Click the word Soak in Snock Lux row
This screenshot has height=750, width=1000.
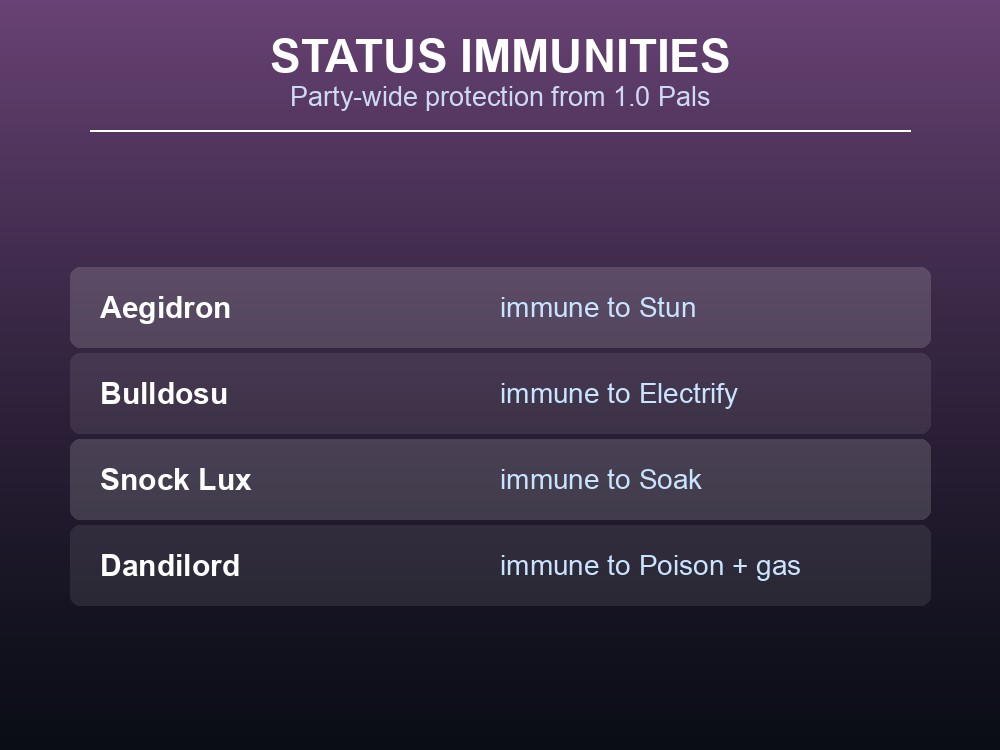click(670, 480)
